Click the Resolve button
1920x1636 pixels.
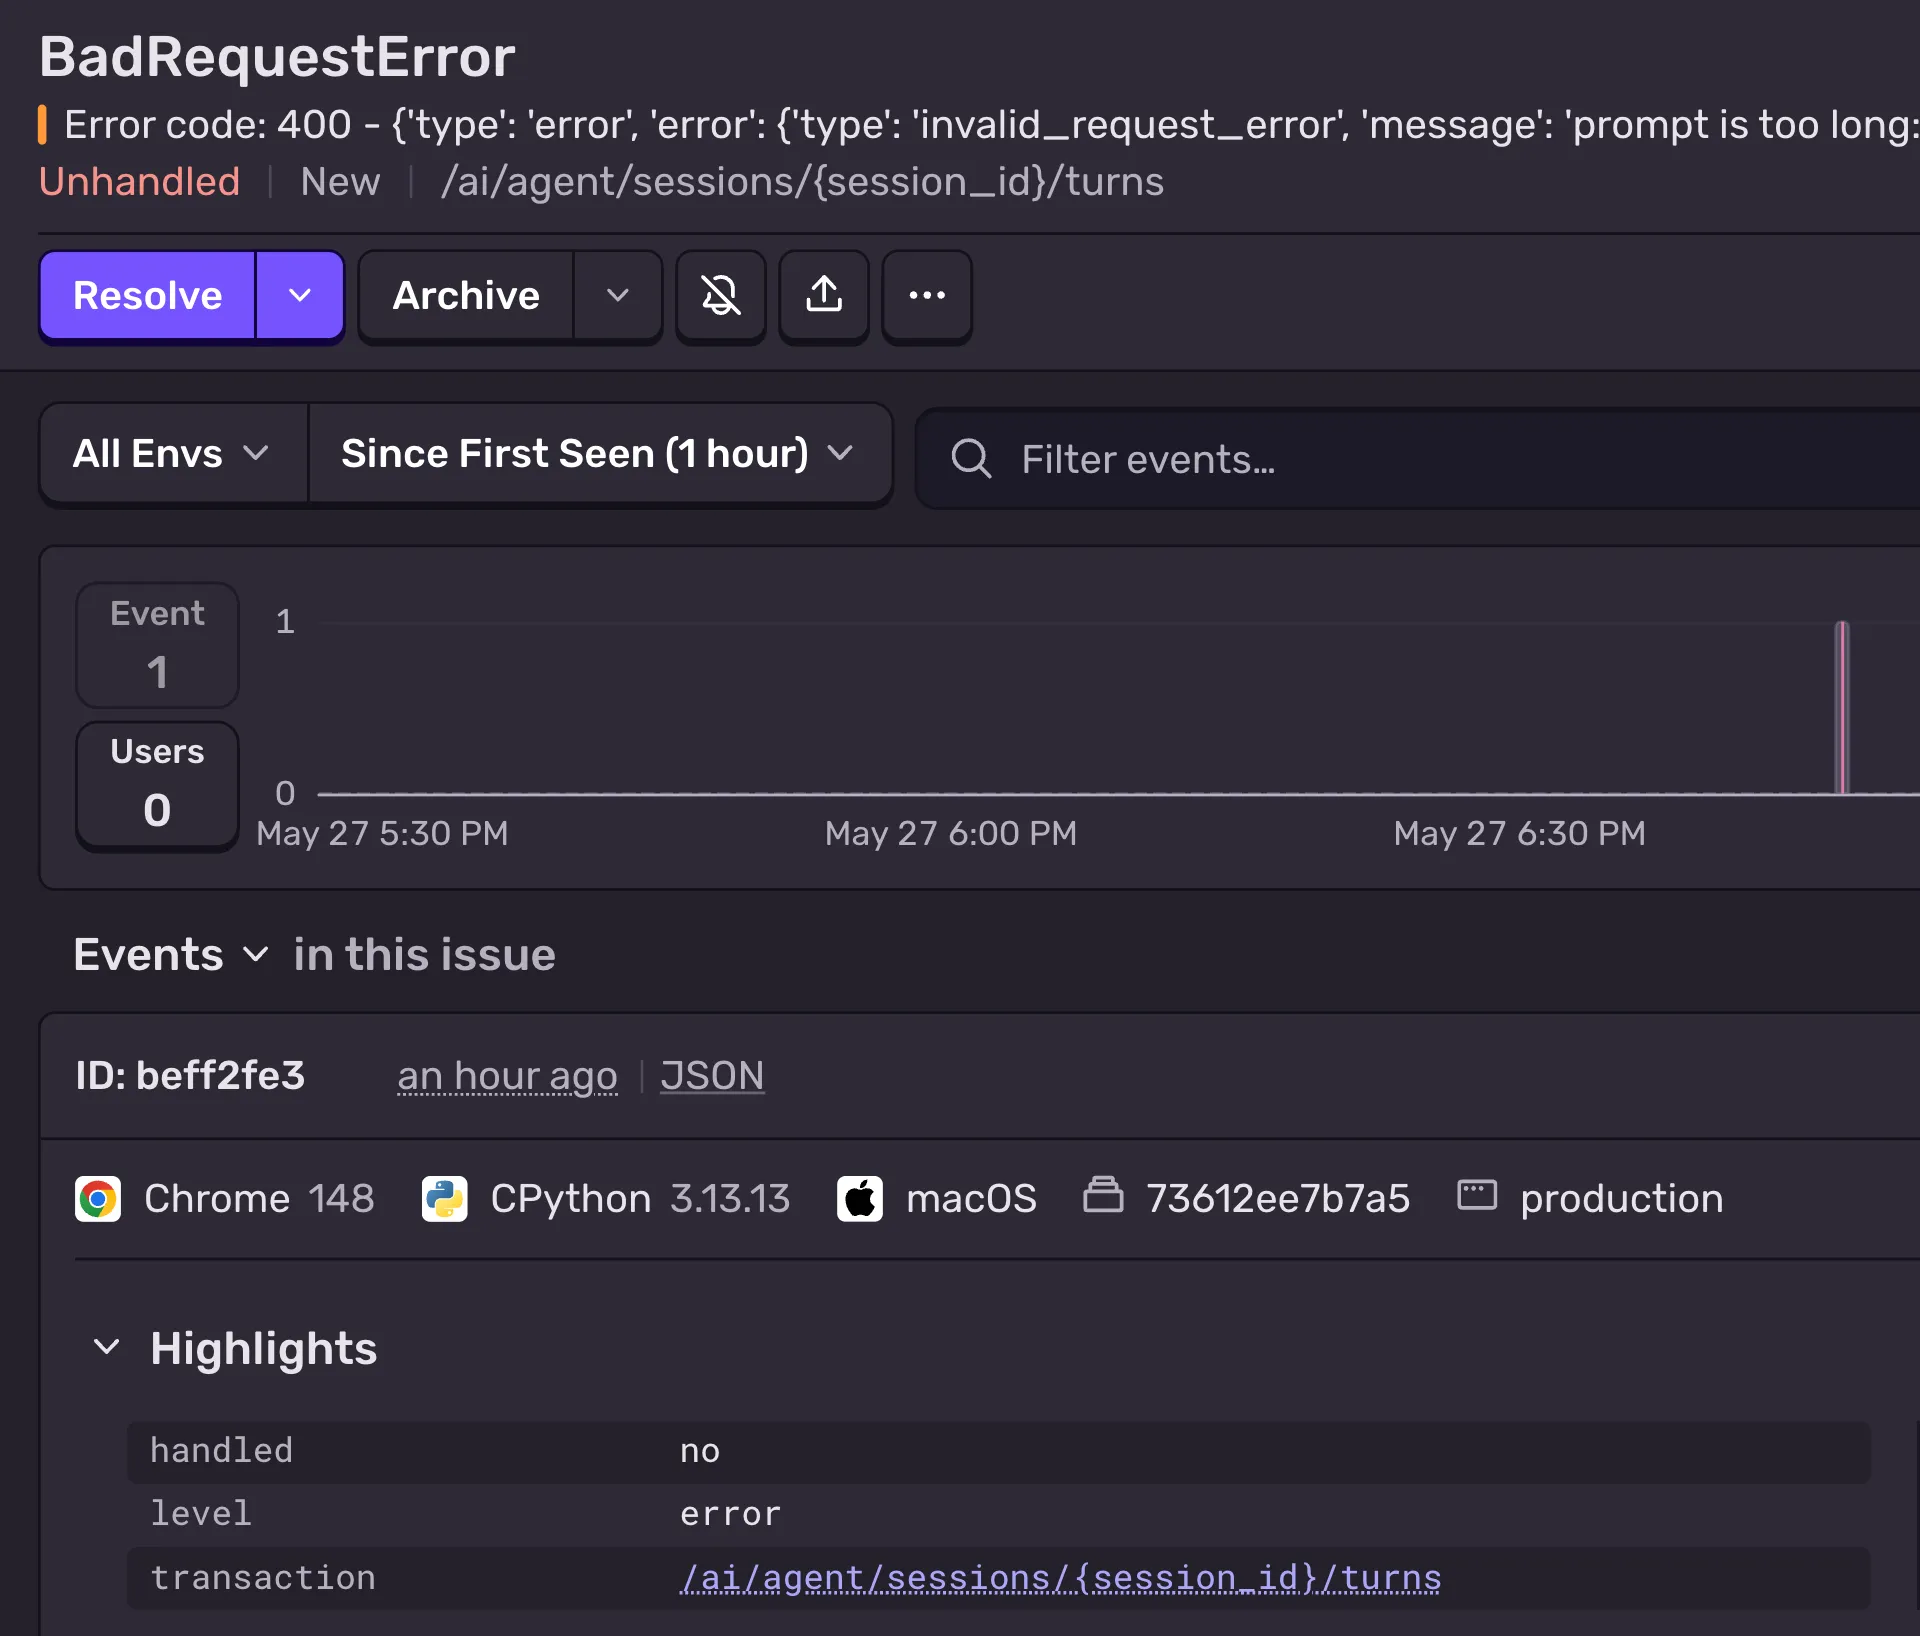(x=147, y=296)
